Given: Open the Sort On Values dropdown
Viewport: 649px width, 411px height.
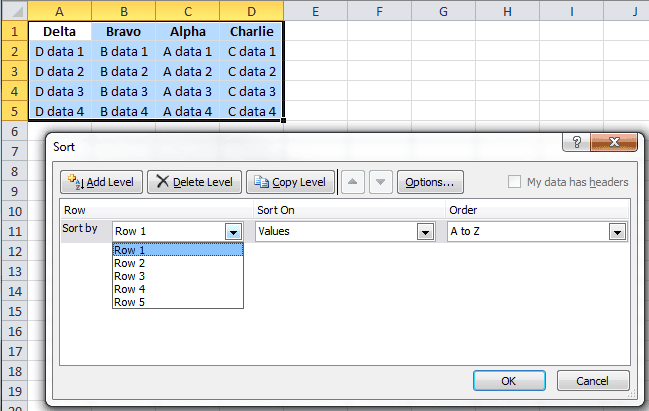Looking at the screenshot, I should [x=425, y=232].
